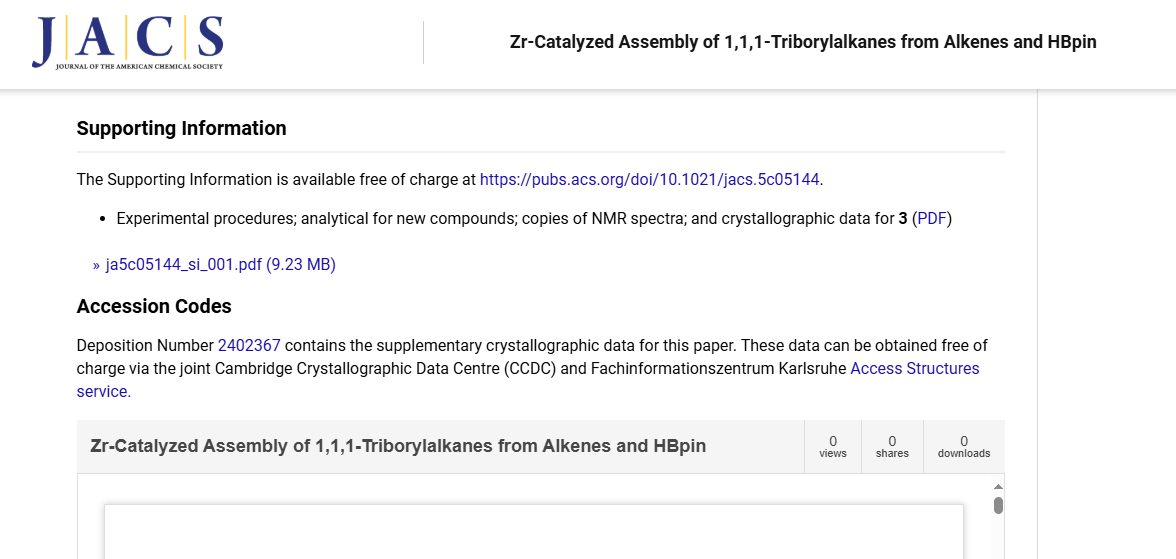Click the scroll-up arrow in the embedded viewer
Image resolution: width=1176 pixels, height=559 pixels.
[x=998, y=487]
